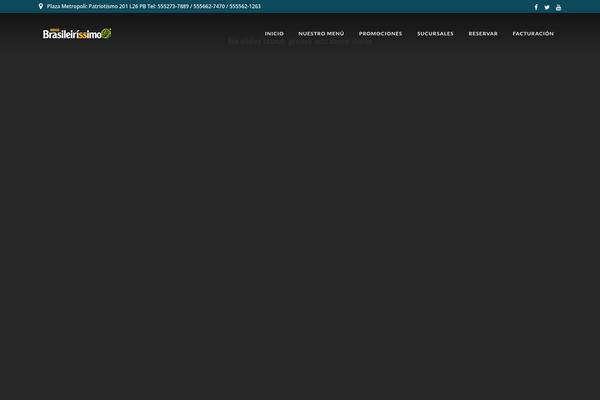The height and width of the screenshot is (400, 600).
Task: View the Promociones page
Action: [x=380, y=34]
